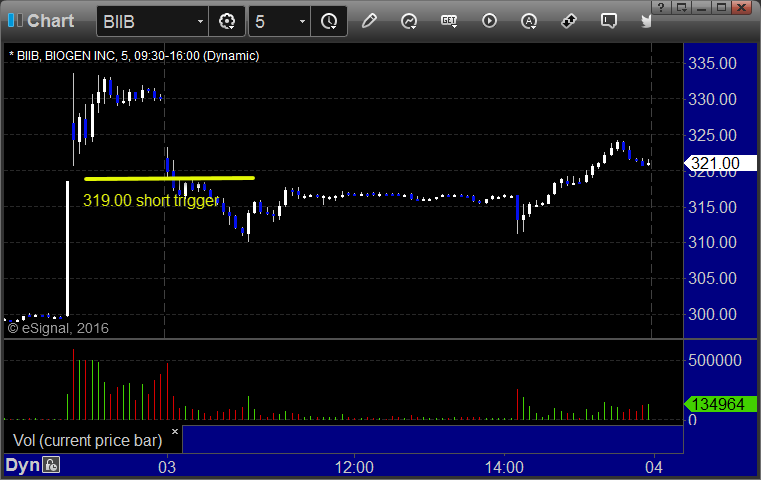Select the pencil drawing tool

(369, 21)
